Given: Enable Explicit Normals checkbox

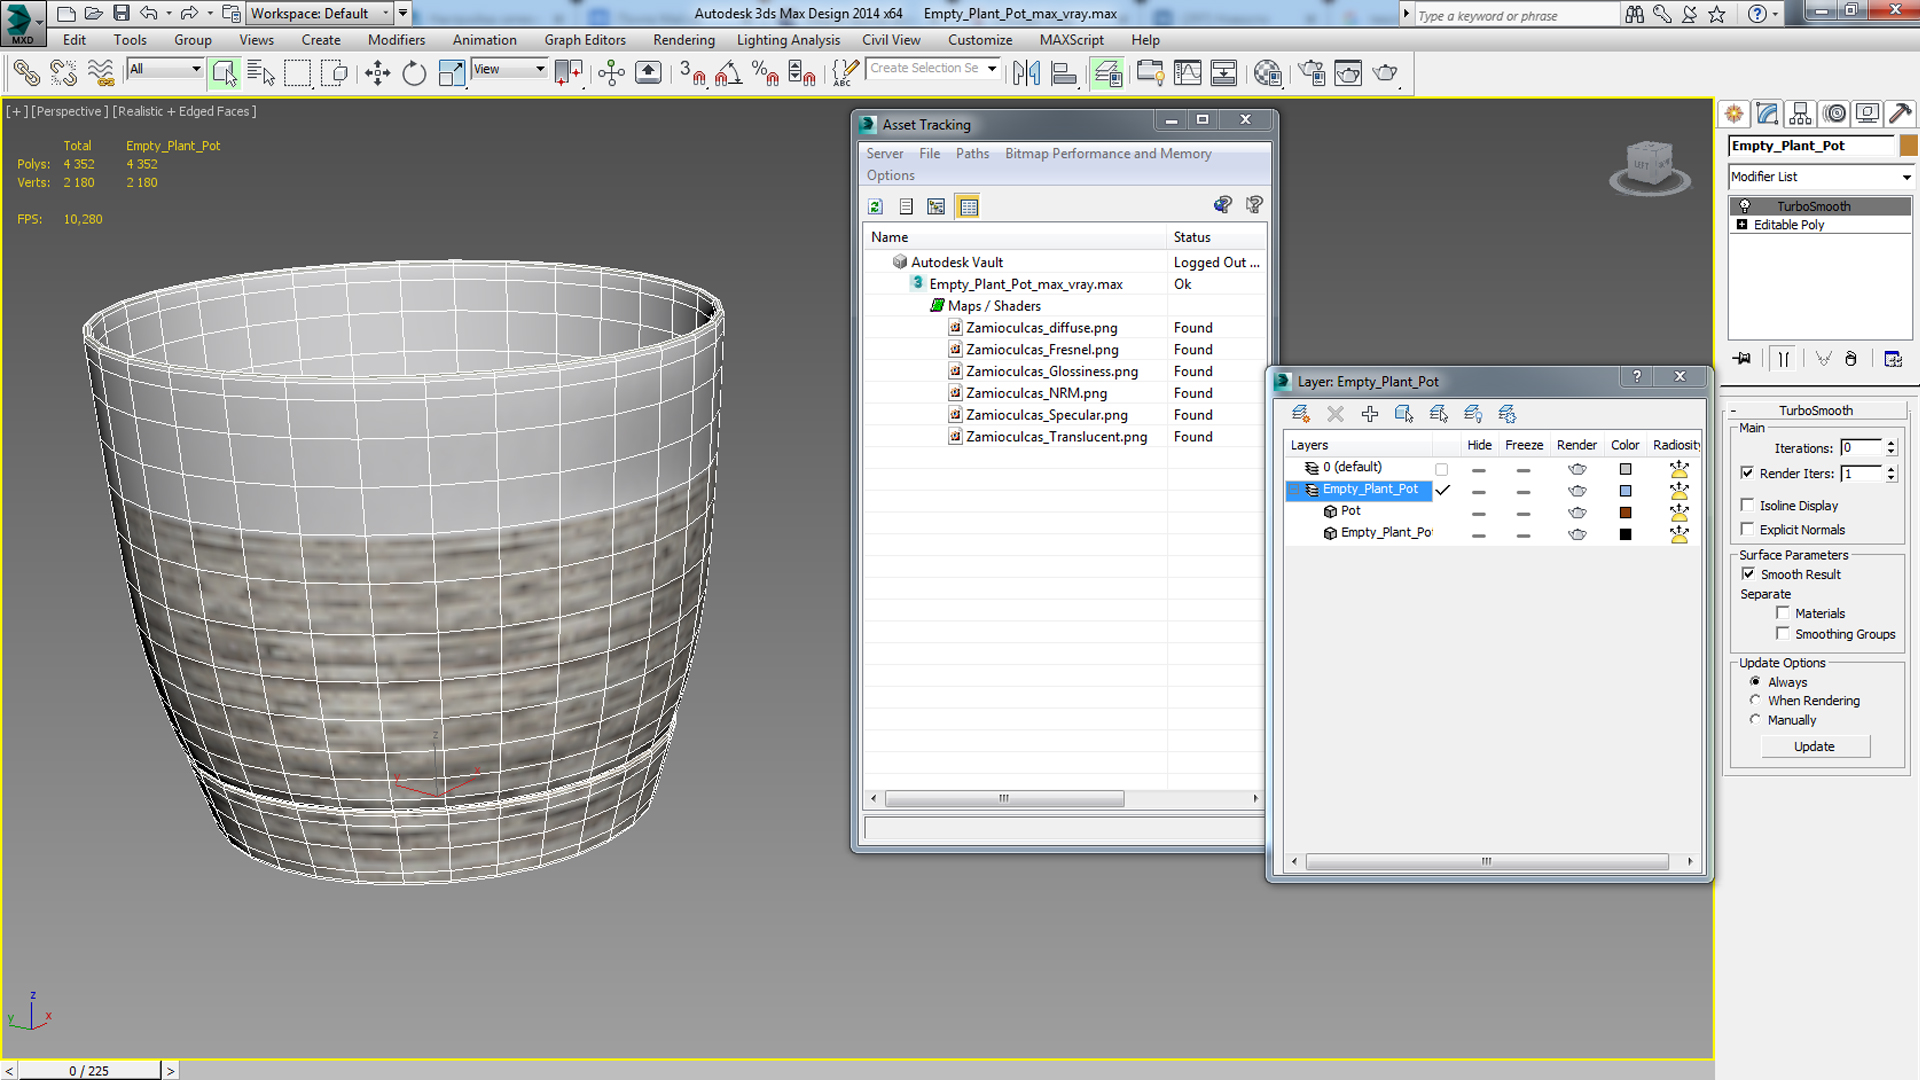Looking at the screenshot, I should click(1747, 529).
